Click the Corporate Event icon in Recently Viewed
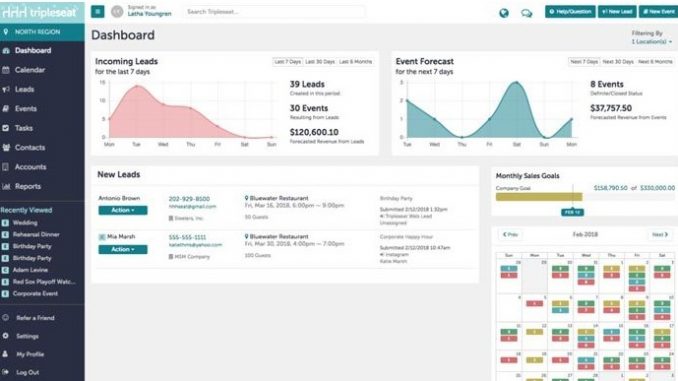This screenshot has height=381, width=678. [5, 294]
